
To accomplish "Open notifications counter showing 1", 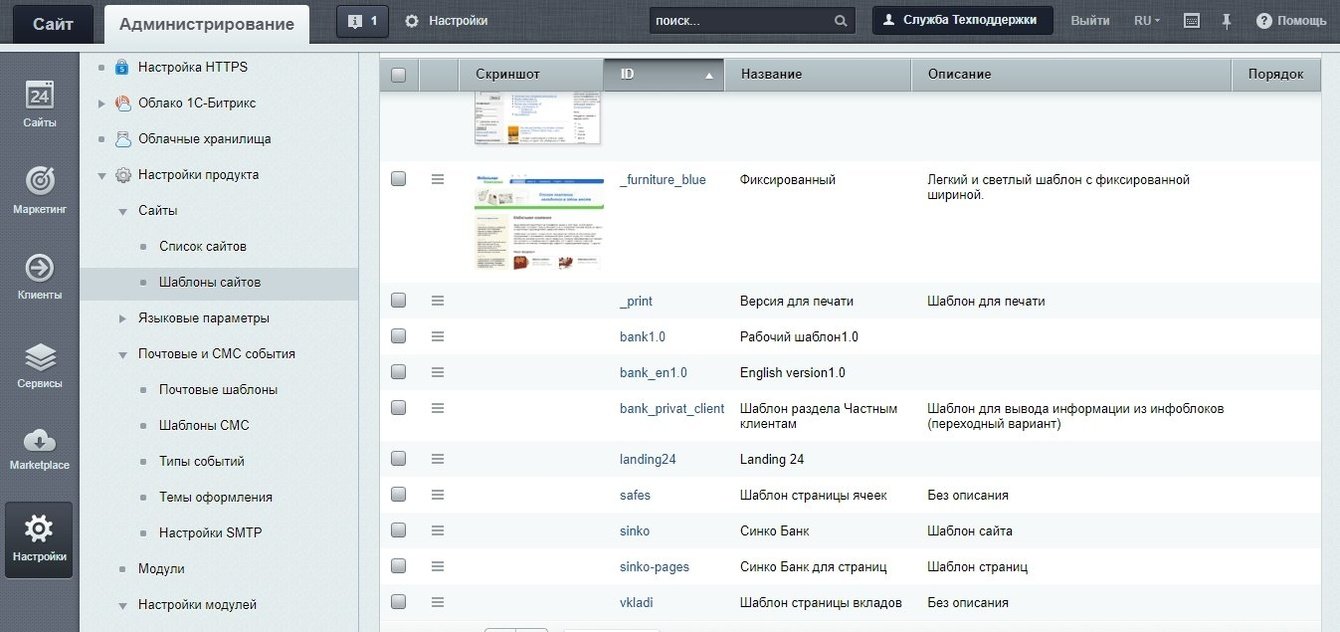I will (362, 20).
